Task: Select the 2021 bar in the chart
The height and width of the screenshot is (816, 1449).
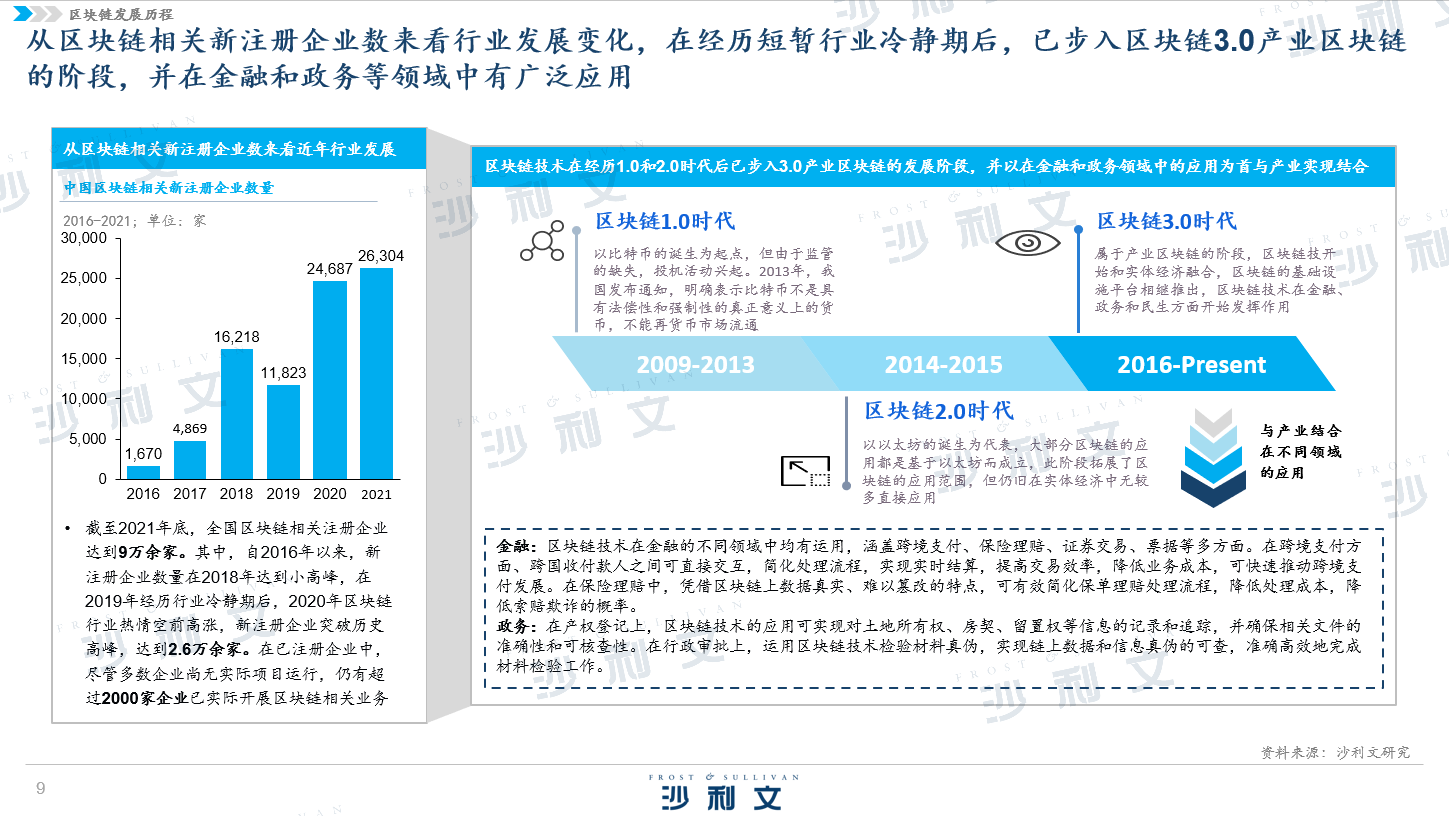Action: (x=376, y=373)
